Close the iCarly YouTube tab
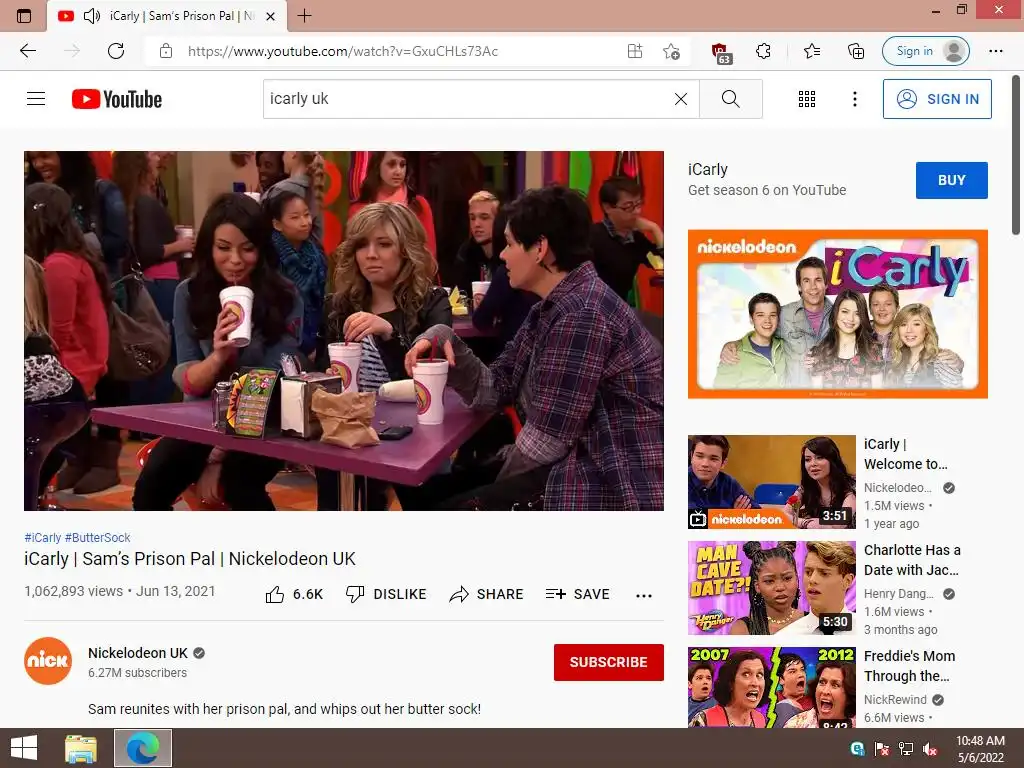The image size is (1024, 768). (x=270, y=16)
